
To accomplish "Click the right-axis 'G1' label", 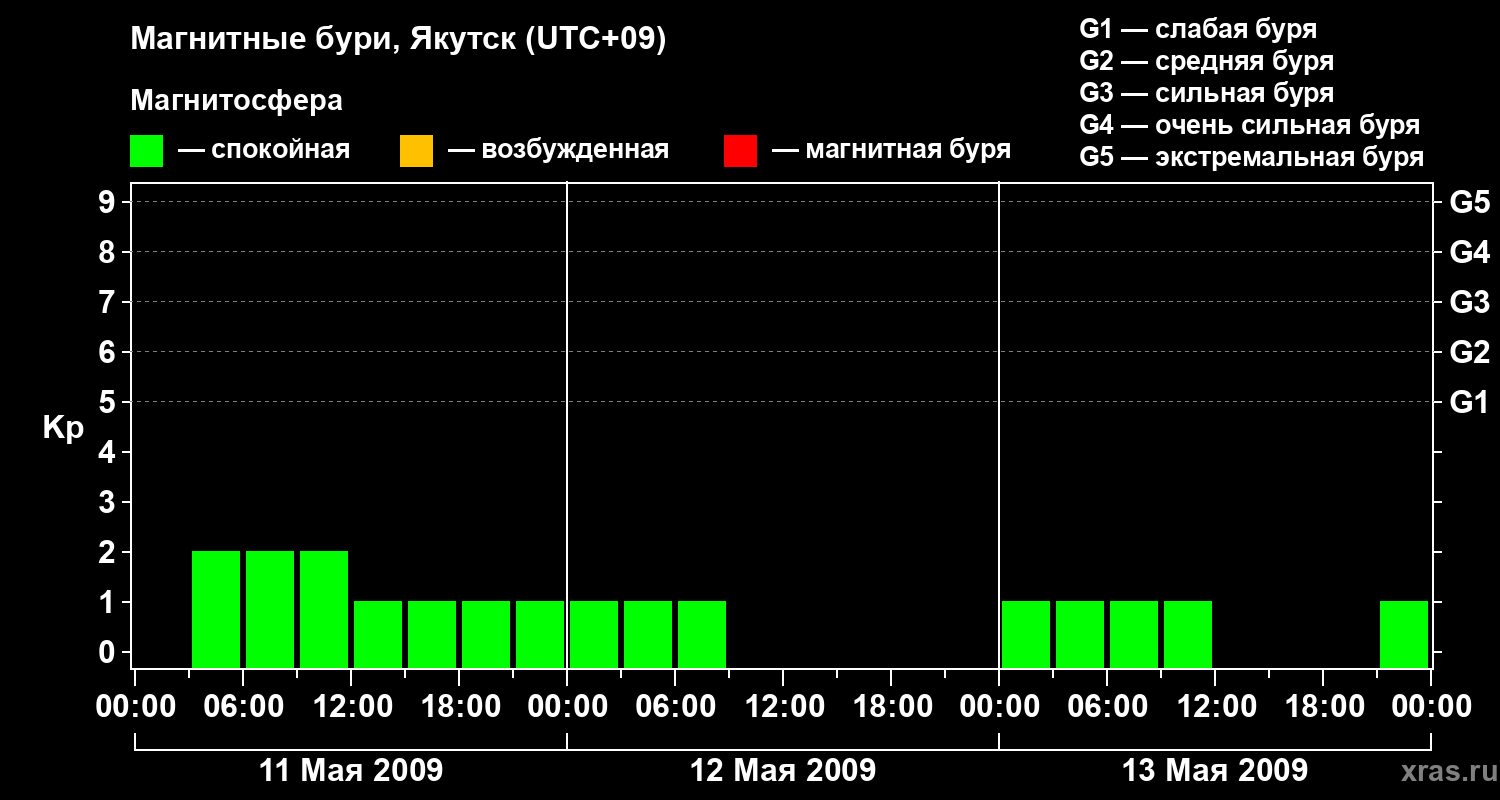I will 1469,403.
